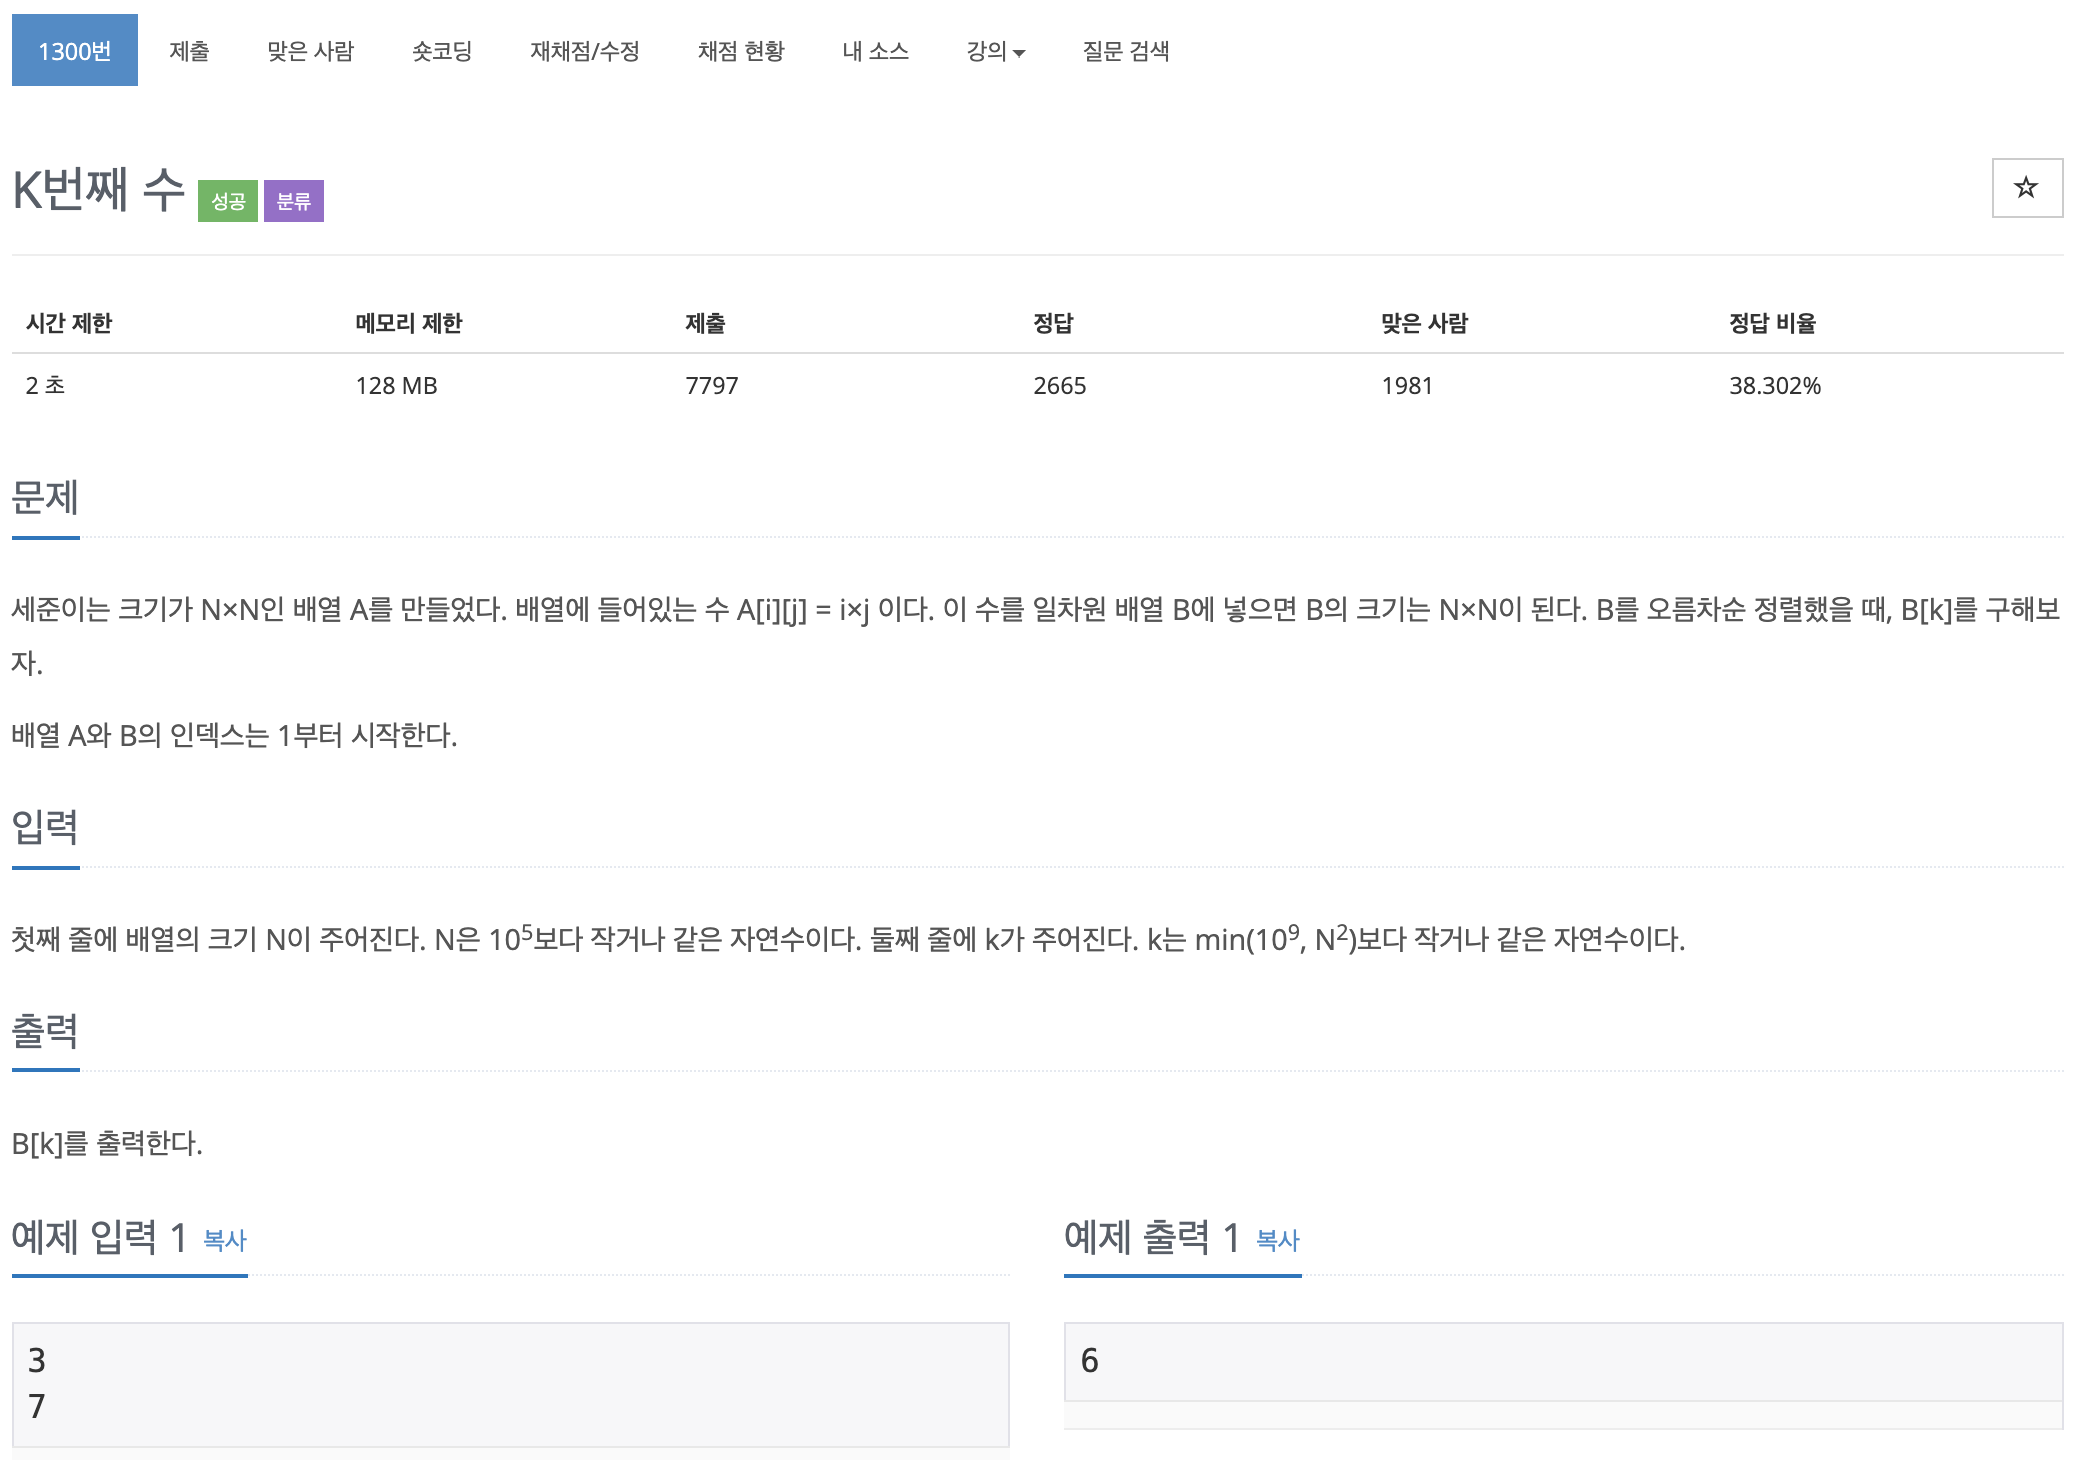The width and height of the screenshot is (2076, 1460).
Task: Click the K번째 수 problem title
Action: point(98,190)
